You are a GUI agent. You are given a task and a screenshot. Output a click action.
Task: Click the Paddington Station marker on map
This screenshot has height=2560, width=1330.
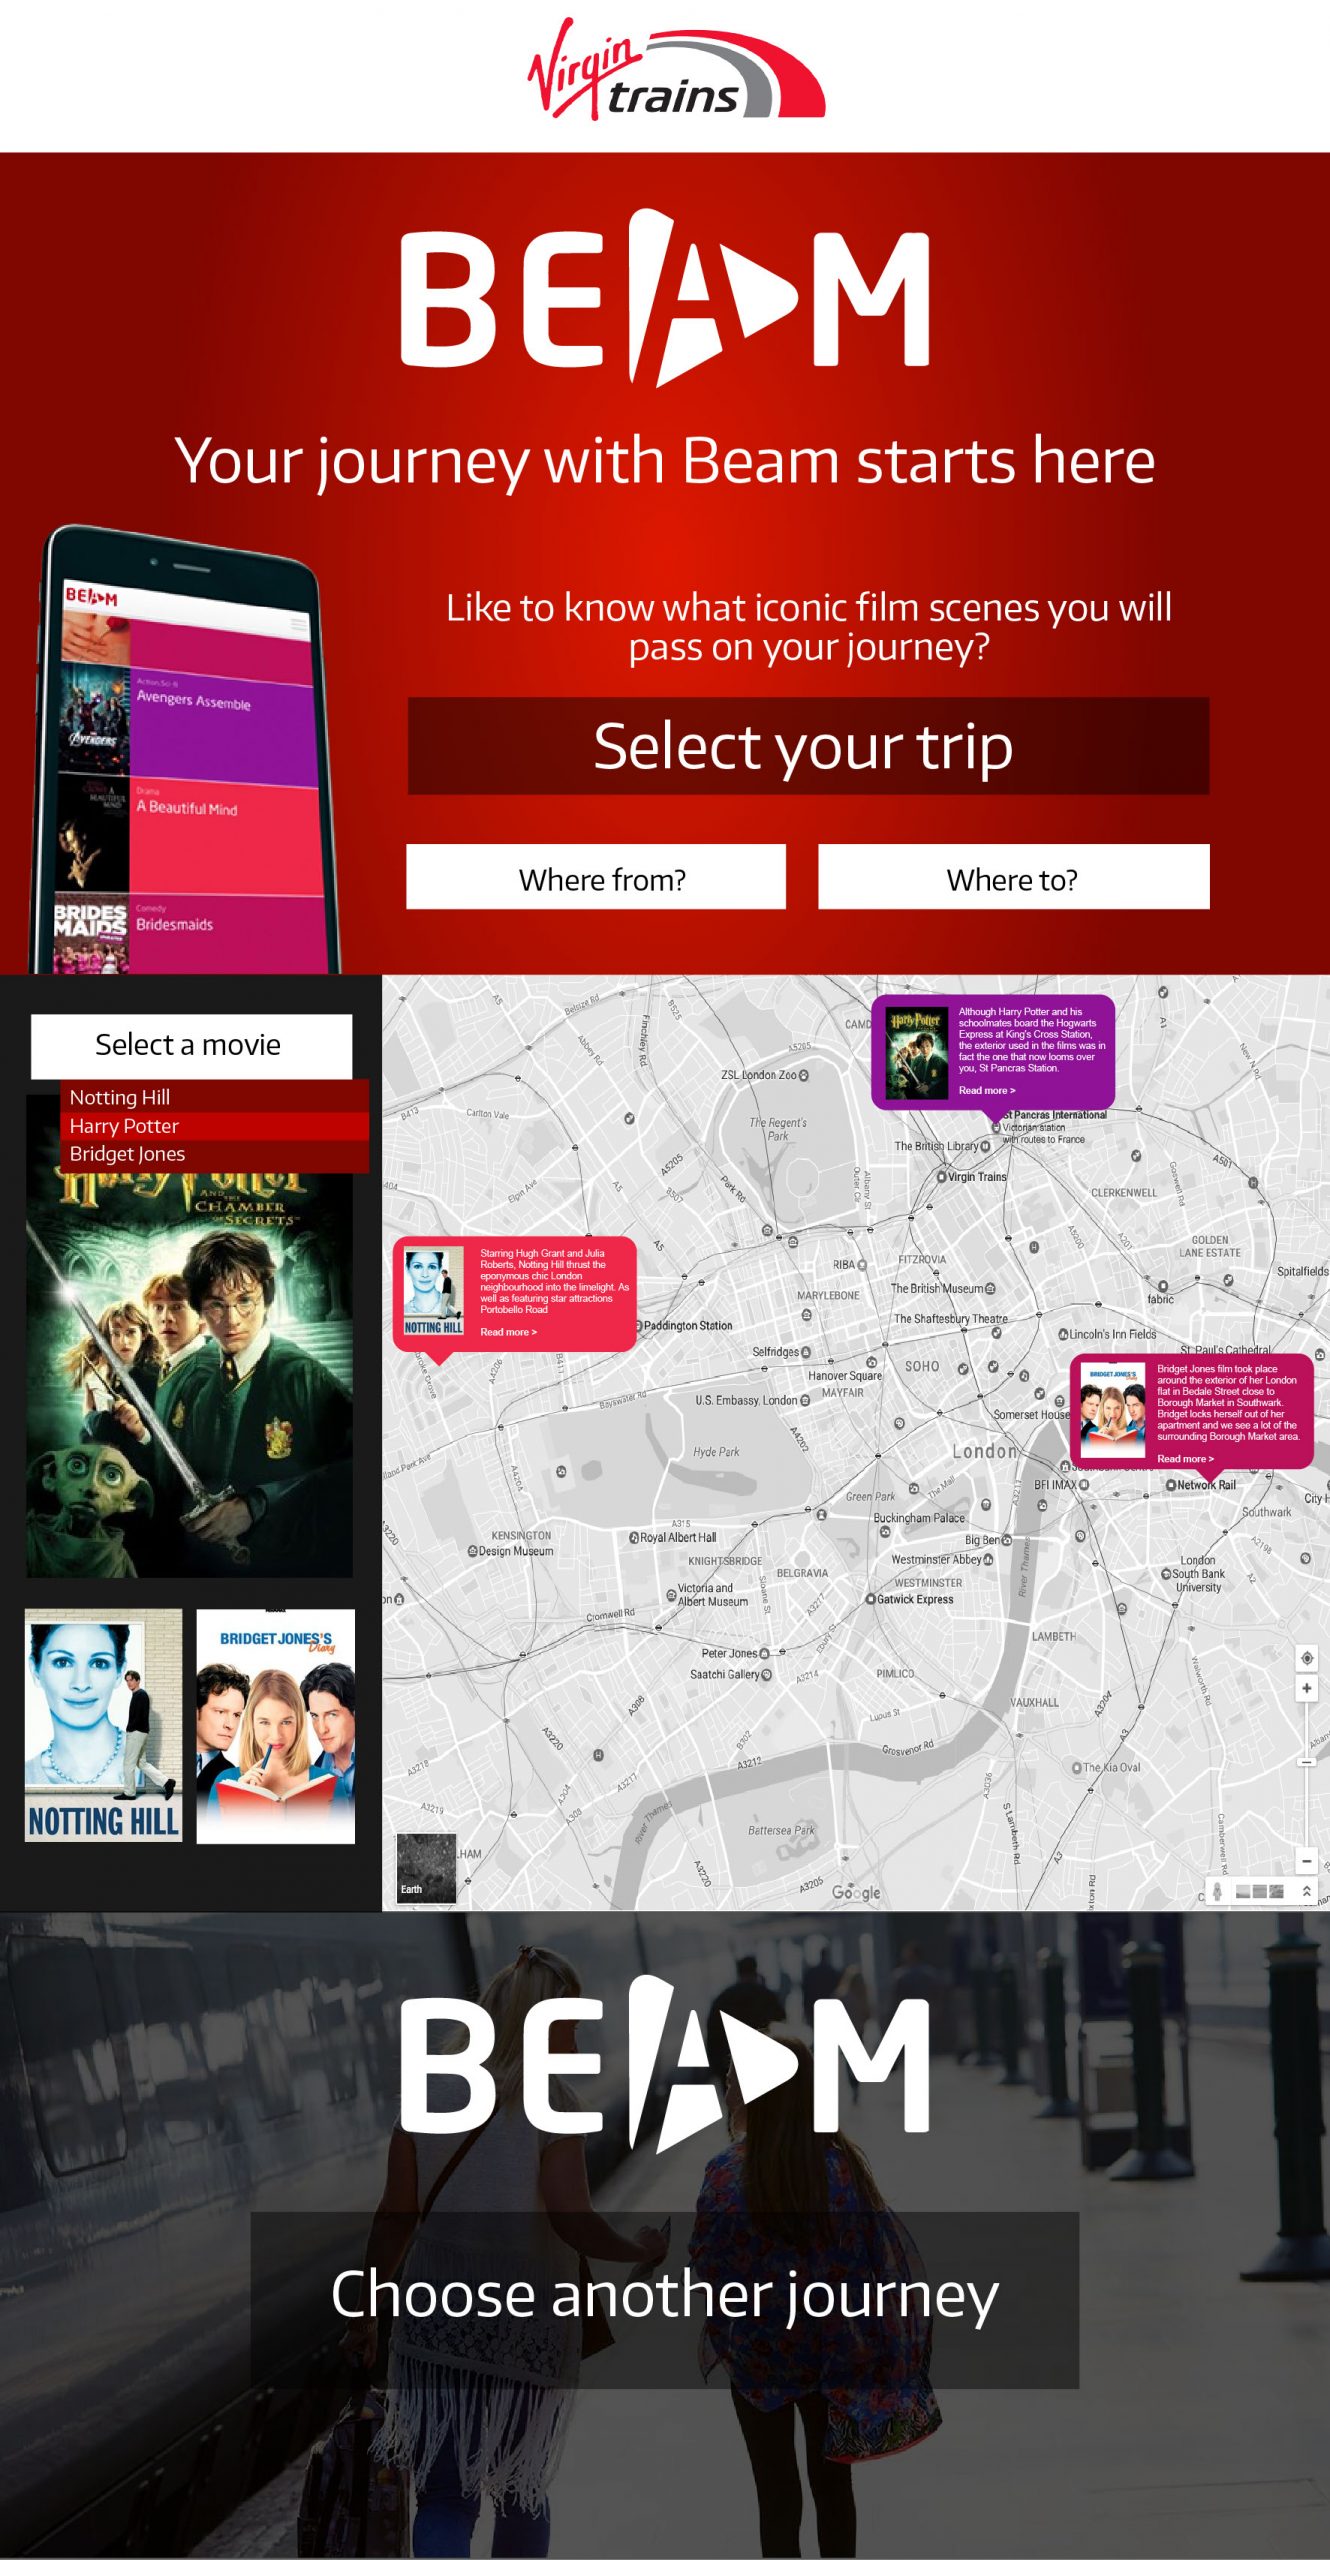pyautogui.click(x=637, y=1326)
